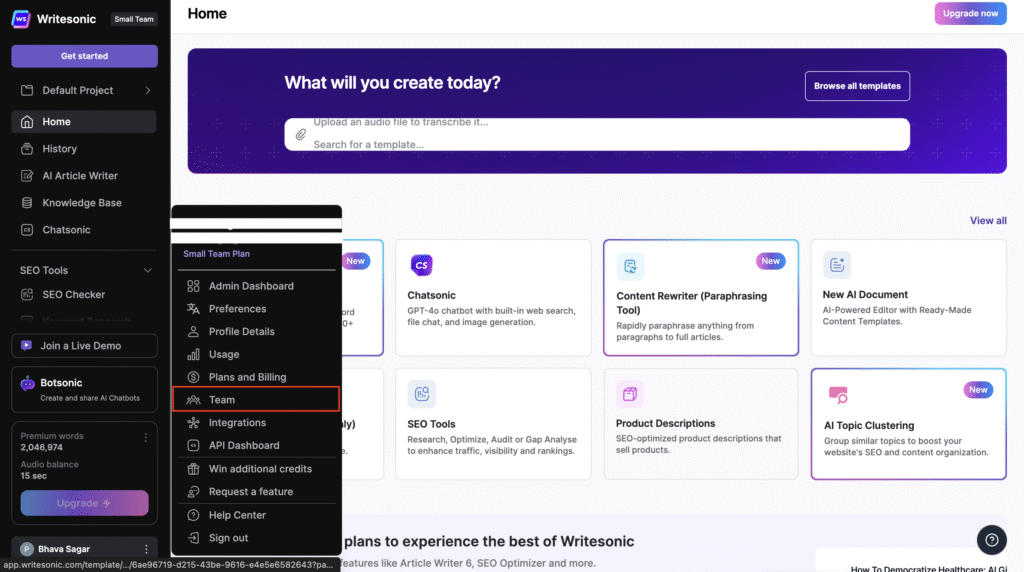Click the Writesonic logo icon
The width and height of the screenshot is (1024, 572).
tap(21, 19)
